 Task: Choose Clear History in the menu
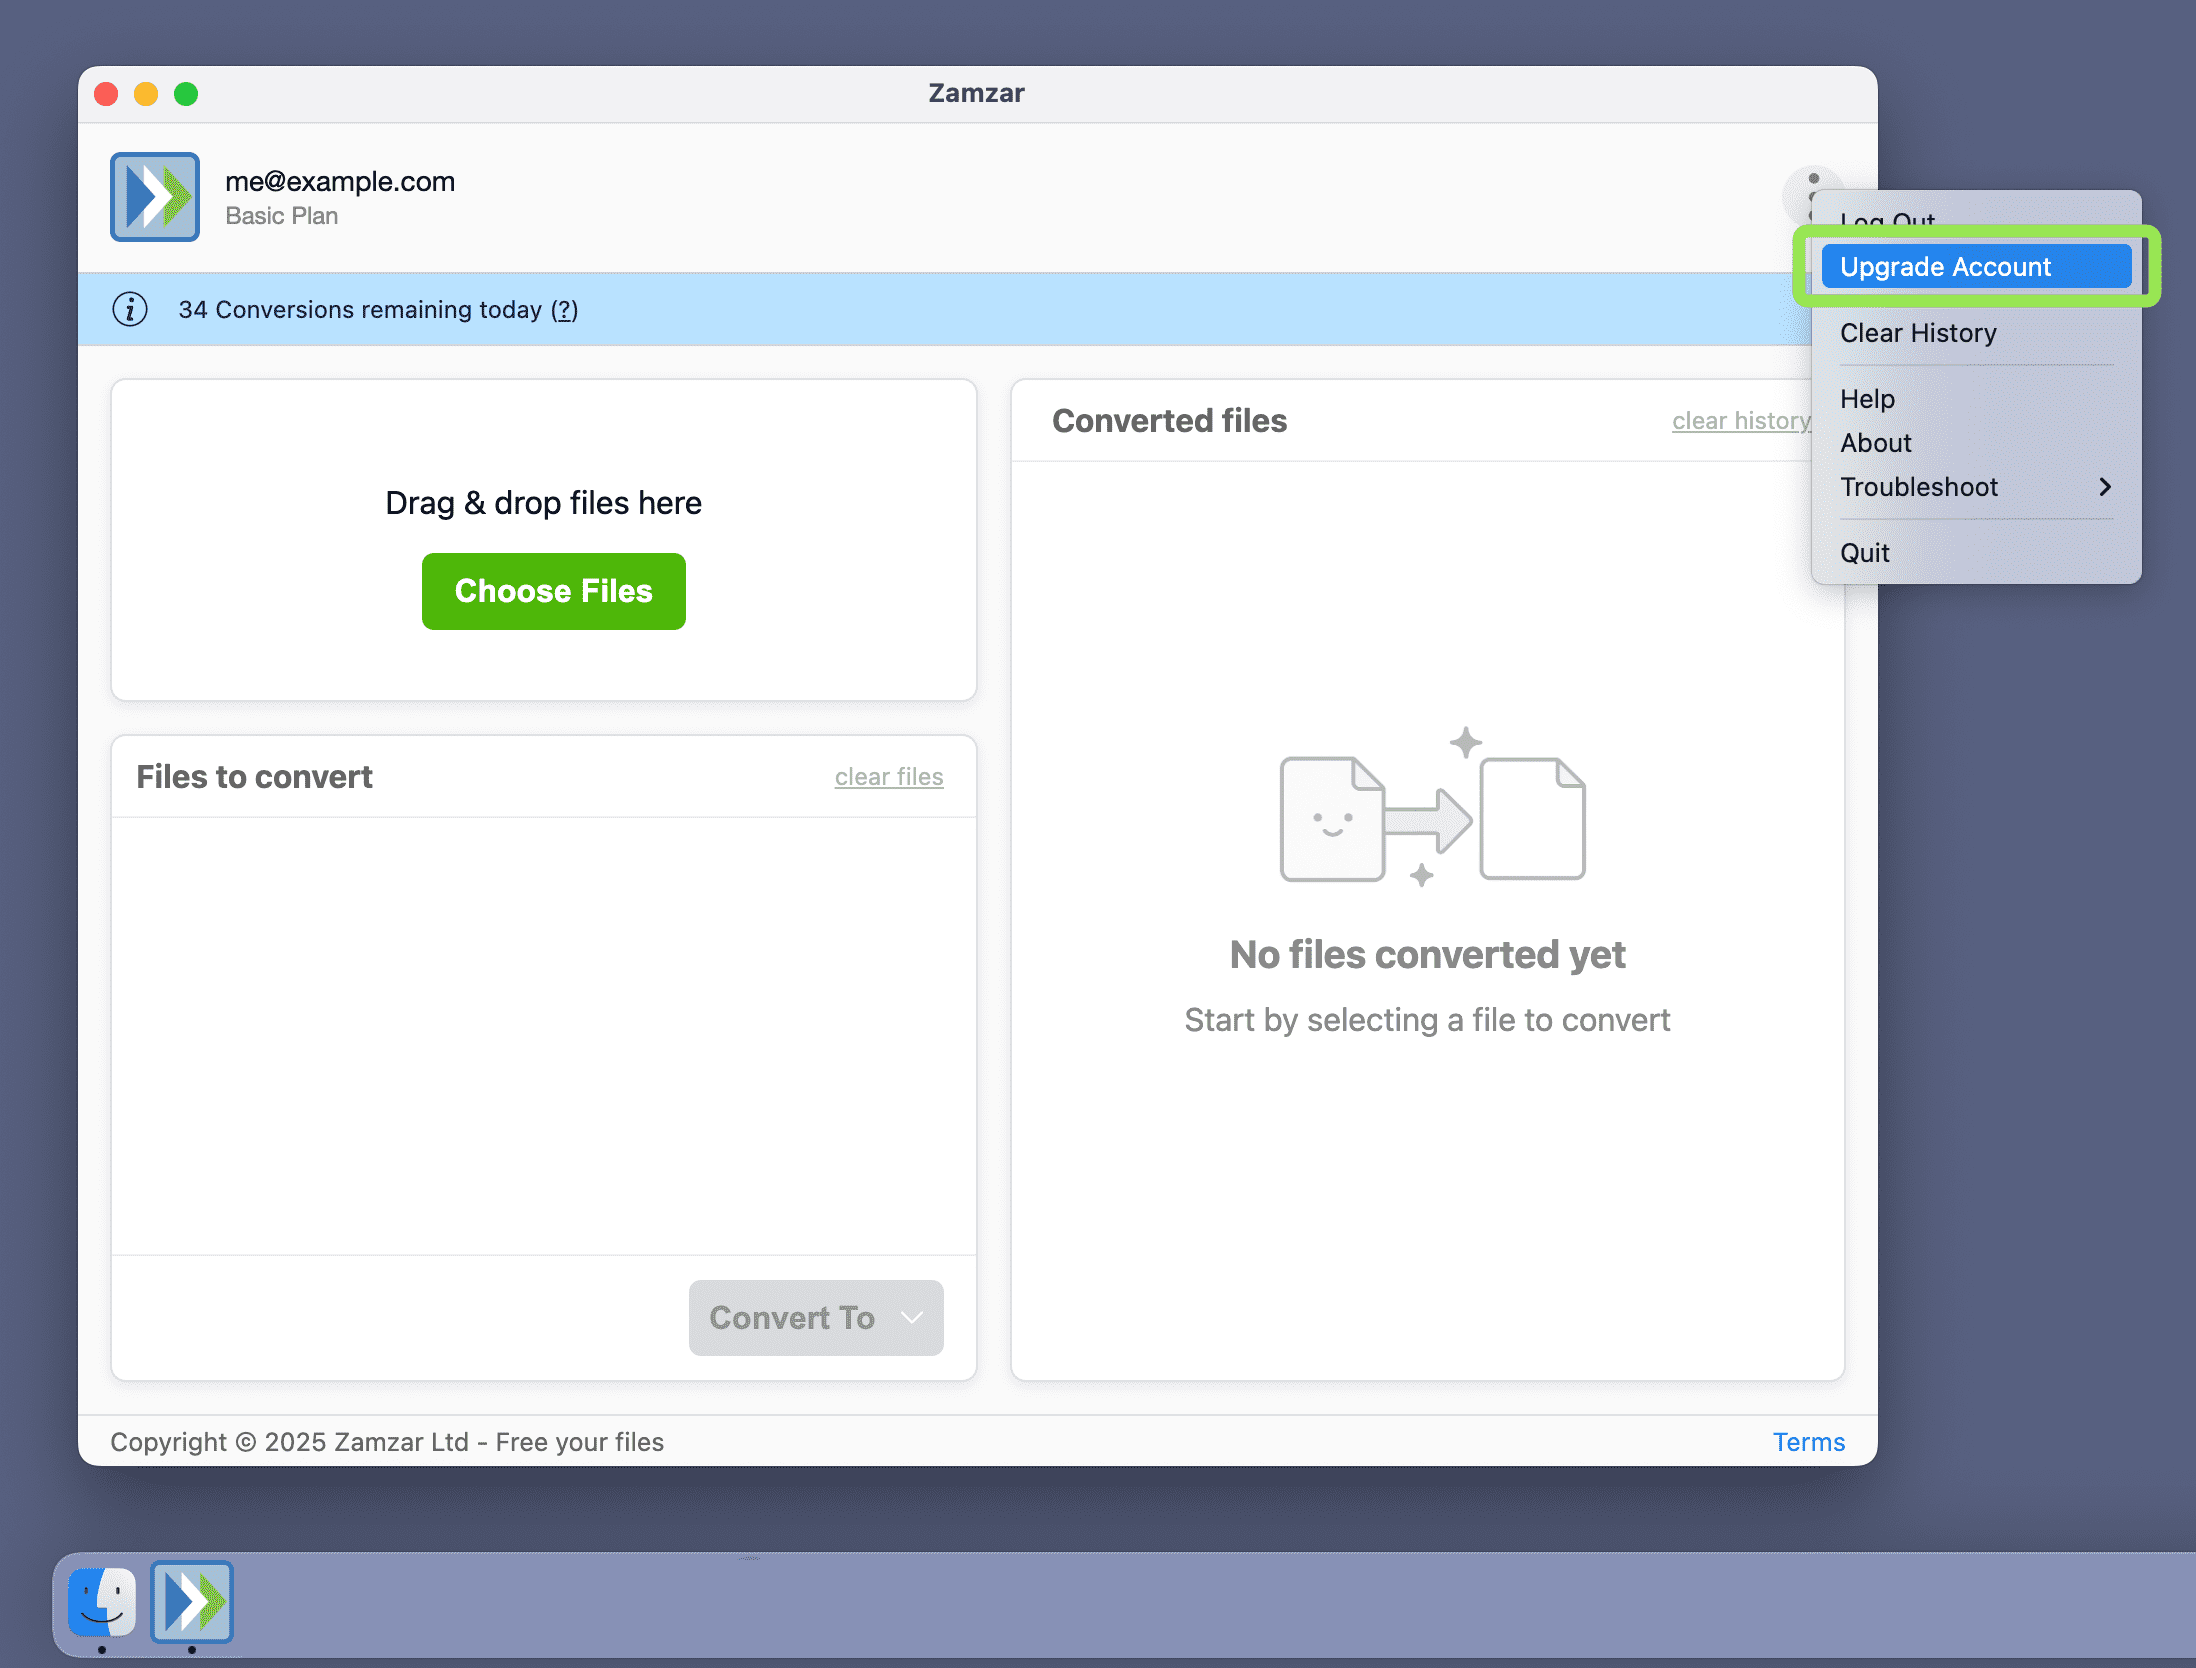(x=1917, y=333)
